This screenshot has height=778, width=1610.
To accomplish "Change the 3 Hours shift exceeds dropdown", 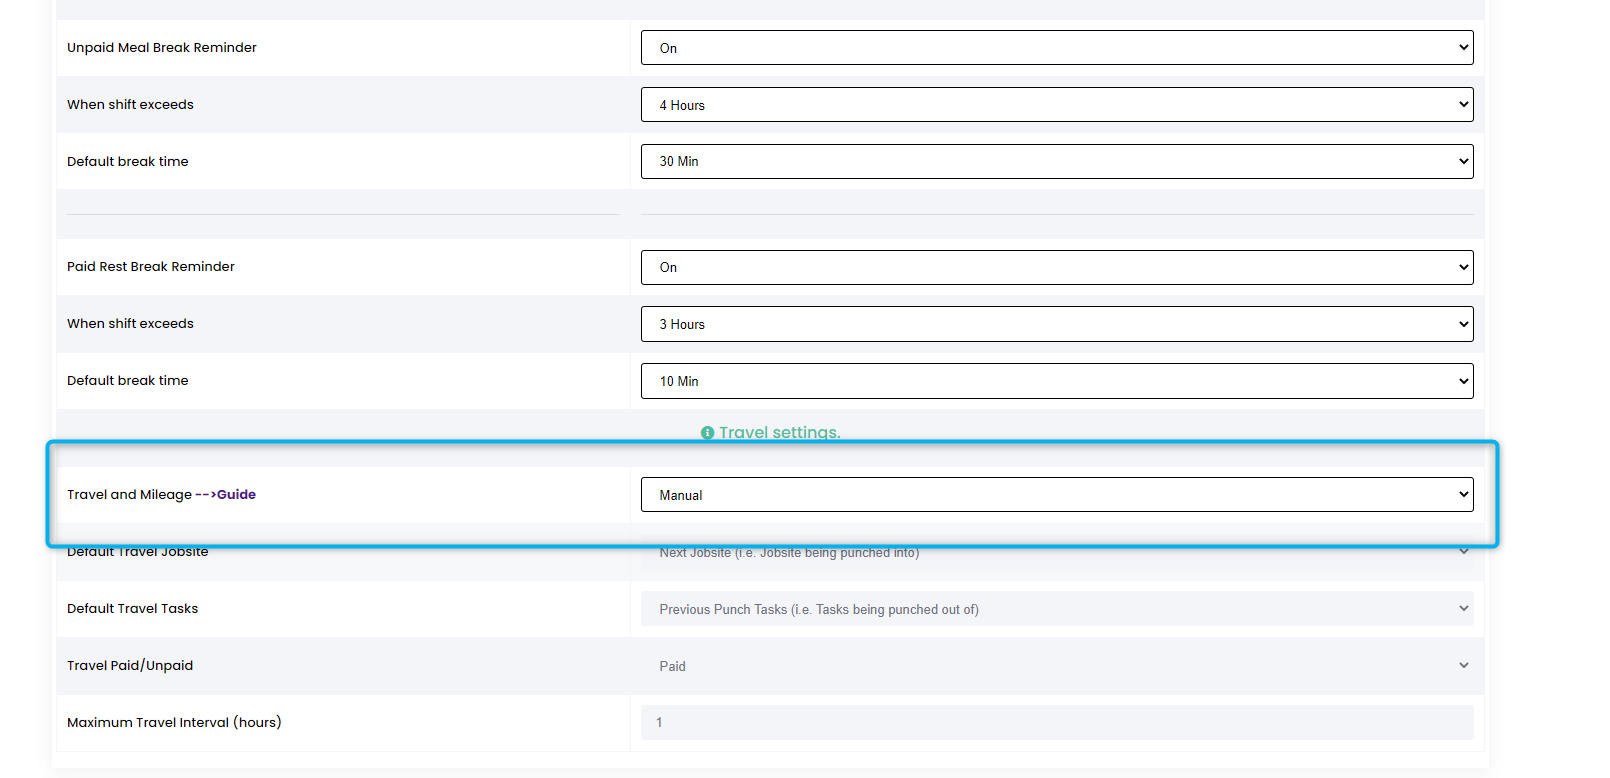I will pos(1057,324).
